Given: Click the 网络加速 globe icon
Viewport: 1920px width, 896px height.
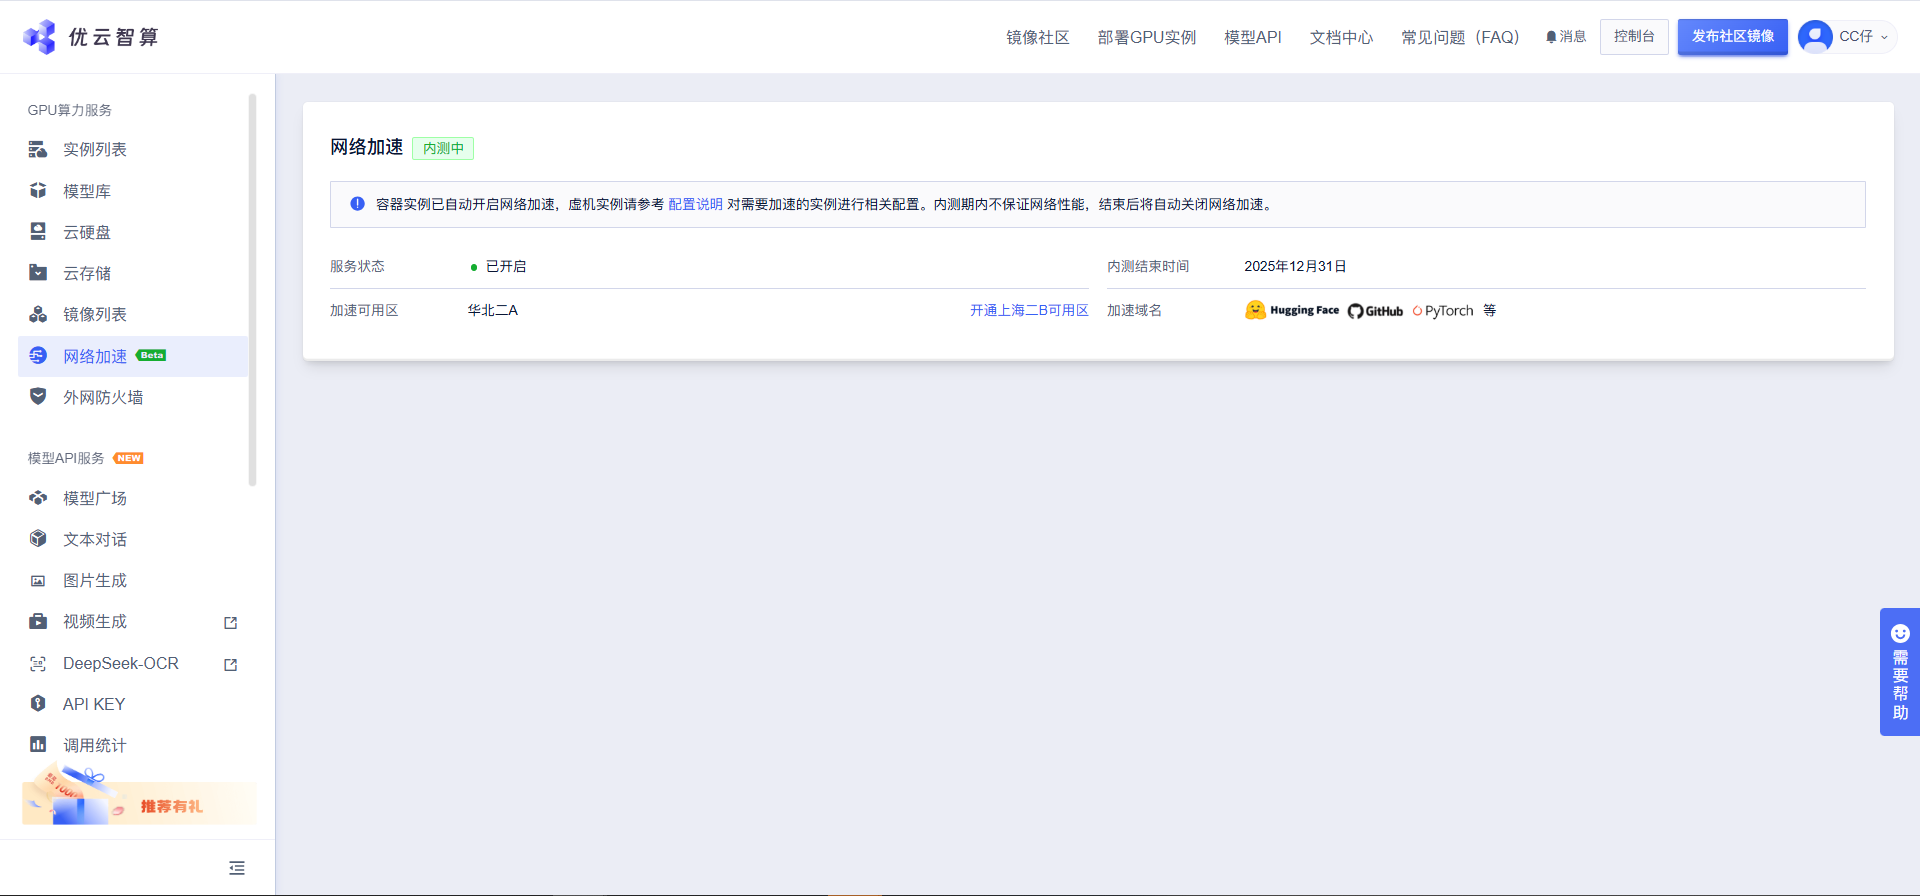Looking at the screenshot, I should tap(38, 355).
